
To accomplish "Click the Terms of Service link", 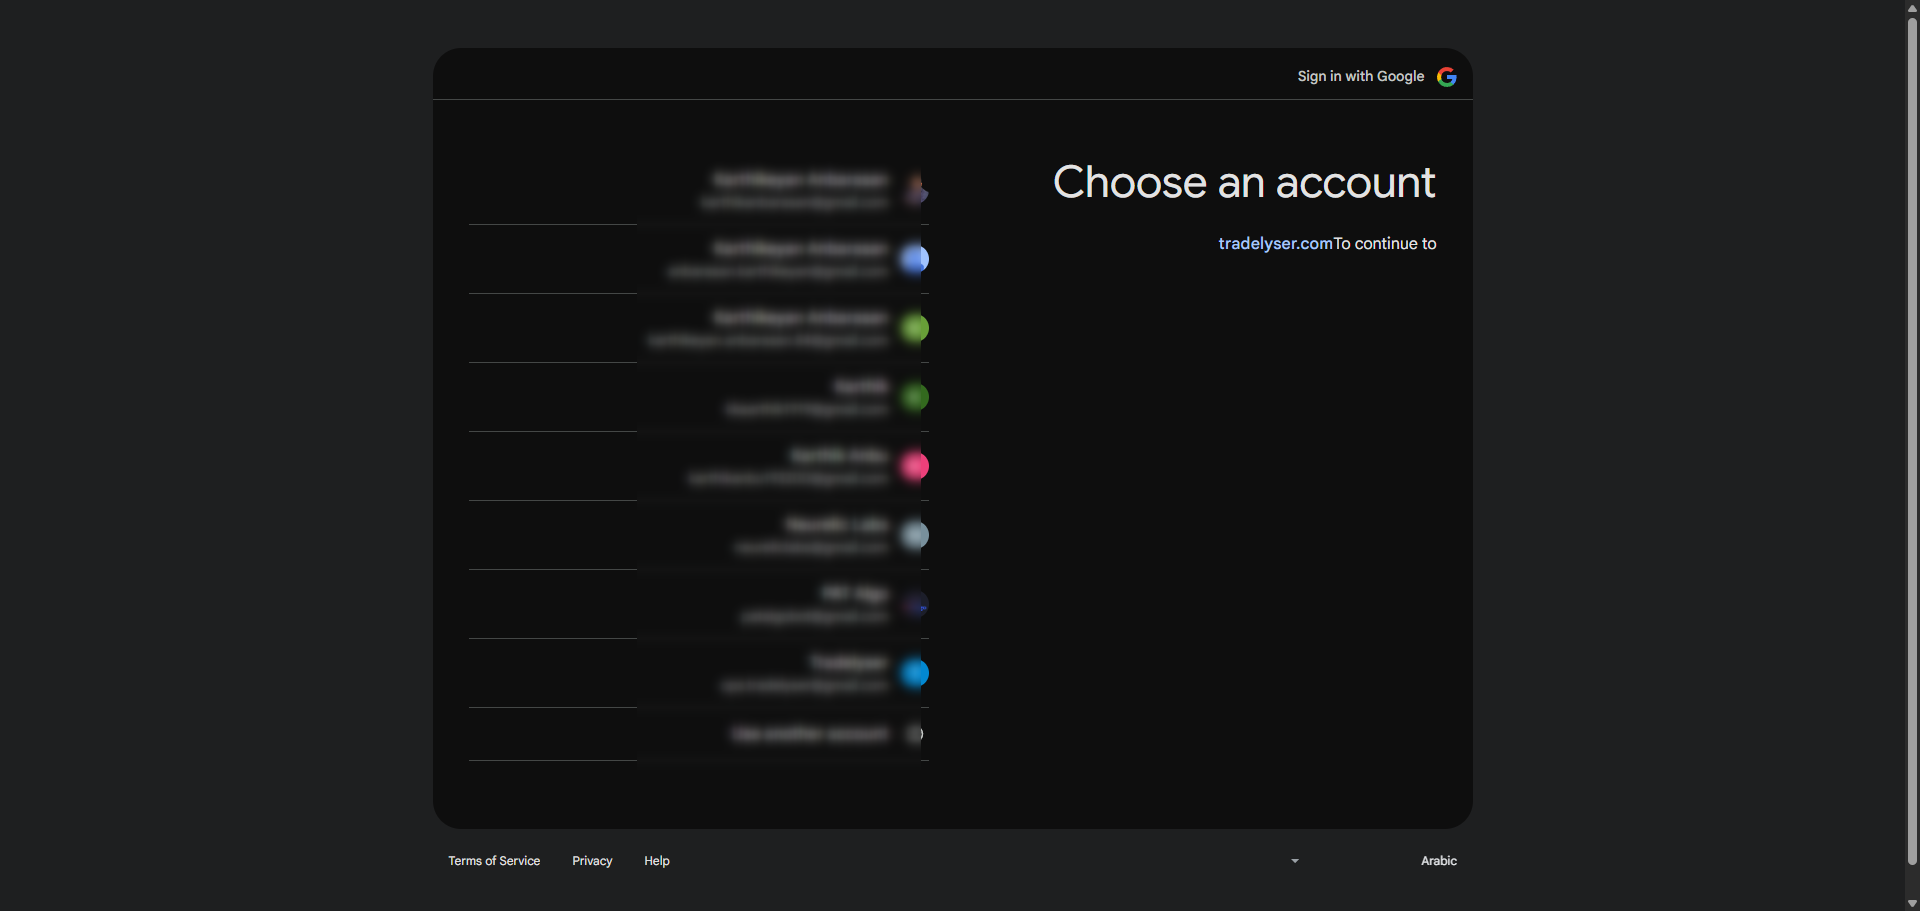I will click(x=493, y=861).
